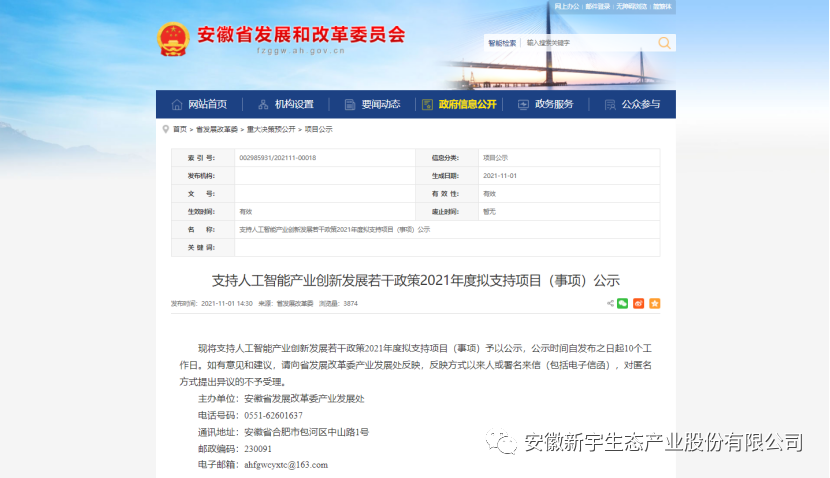Click the 省发展改革委 breadcrumb link
Screen dimensions: 830x478
click(217, 130)
